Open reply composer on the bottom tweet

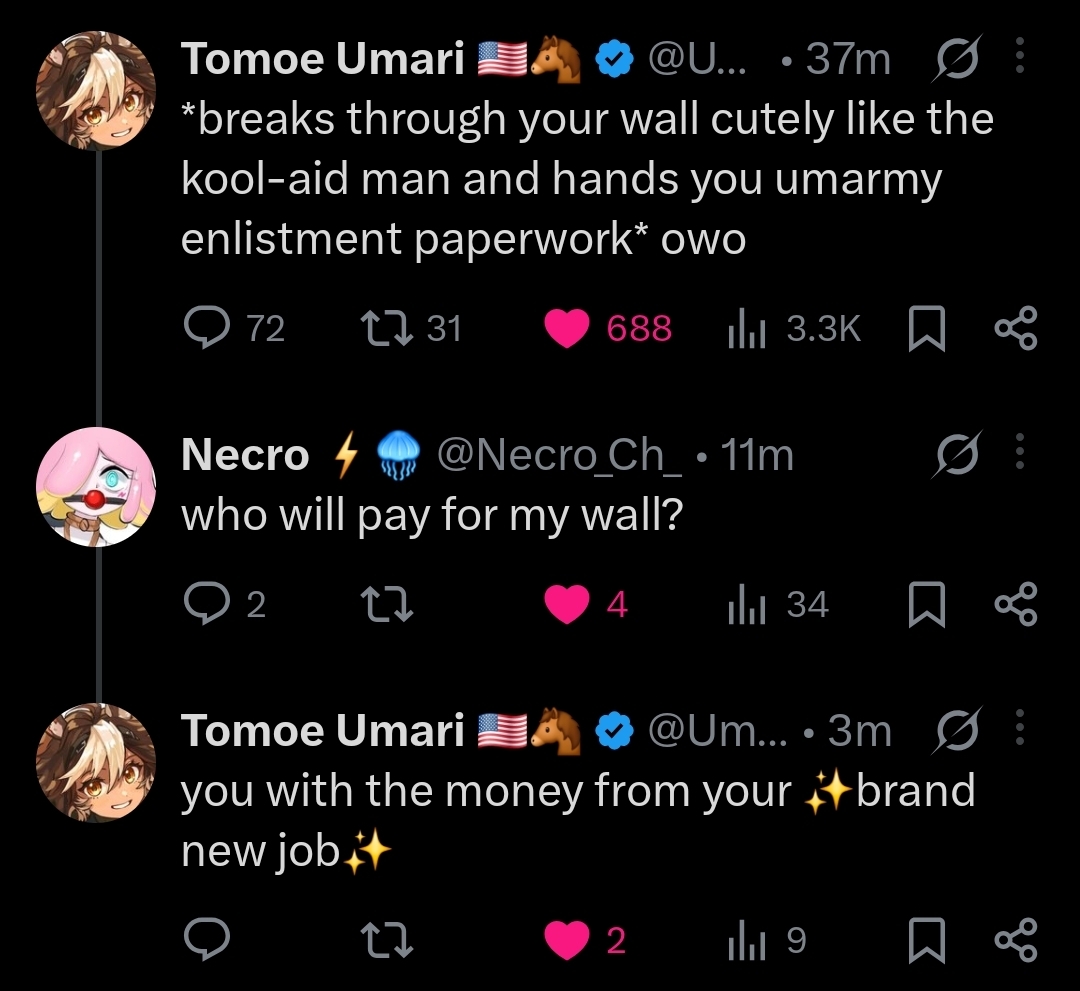pyautogui.click(x=207, y=939)
